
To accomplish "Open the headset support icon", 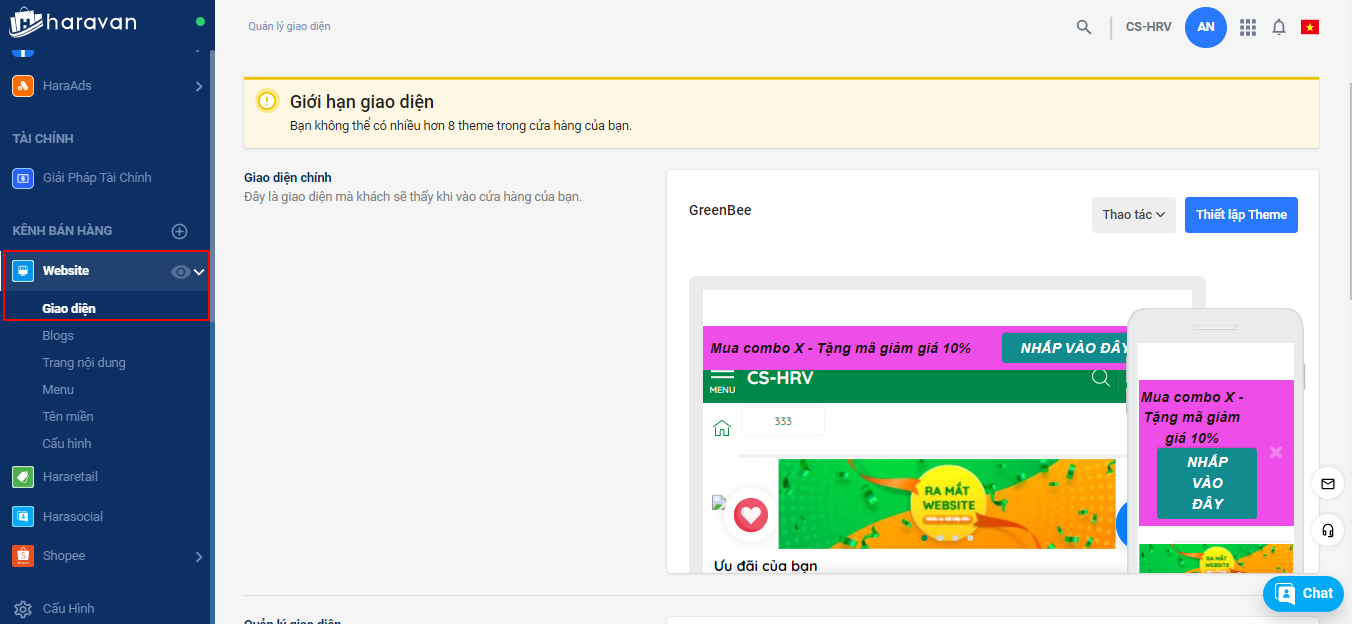I will coord(1328,530).
